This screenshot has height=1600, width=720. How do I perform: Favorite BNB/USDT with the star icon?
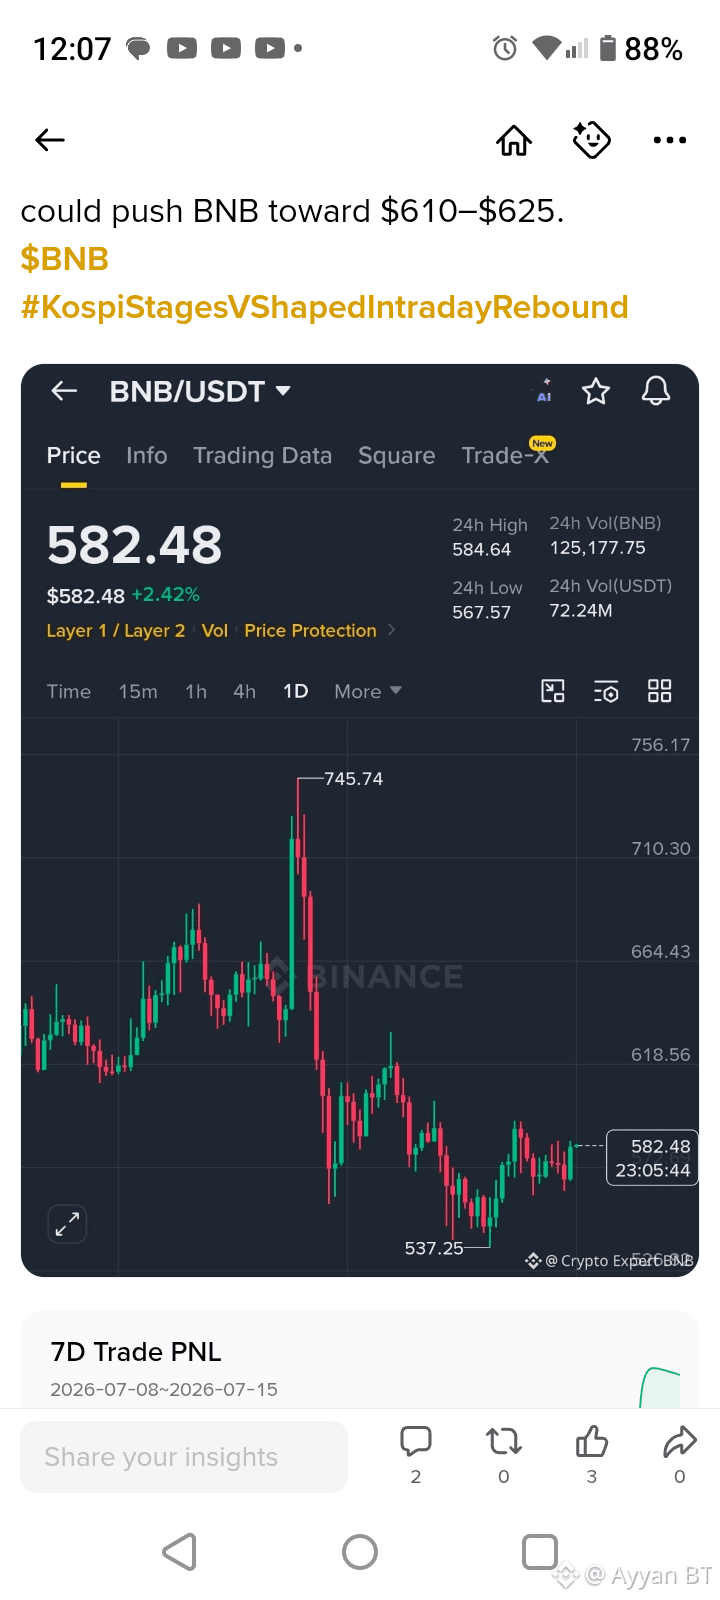pos(596,391)
